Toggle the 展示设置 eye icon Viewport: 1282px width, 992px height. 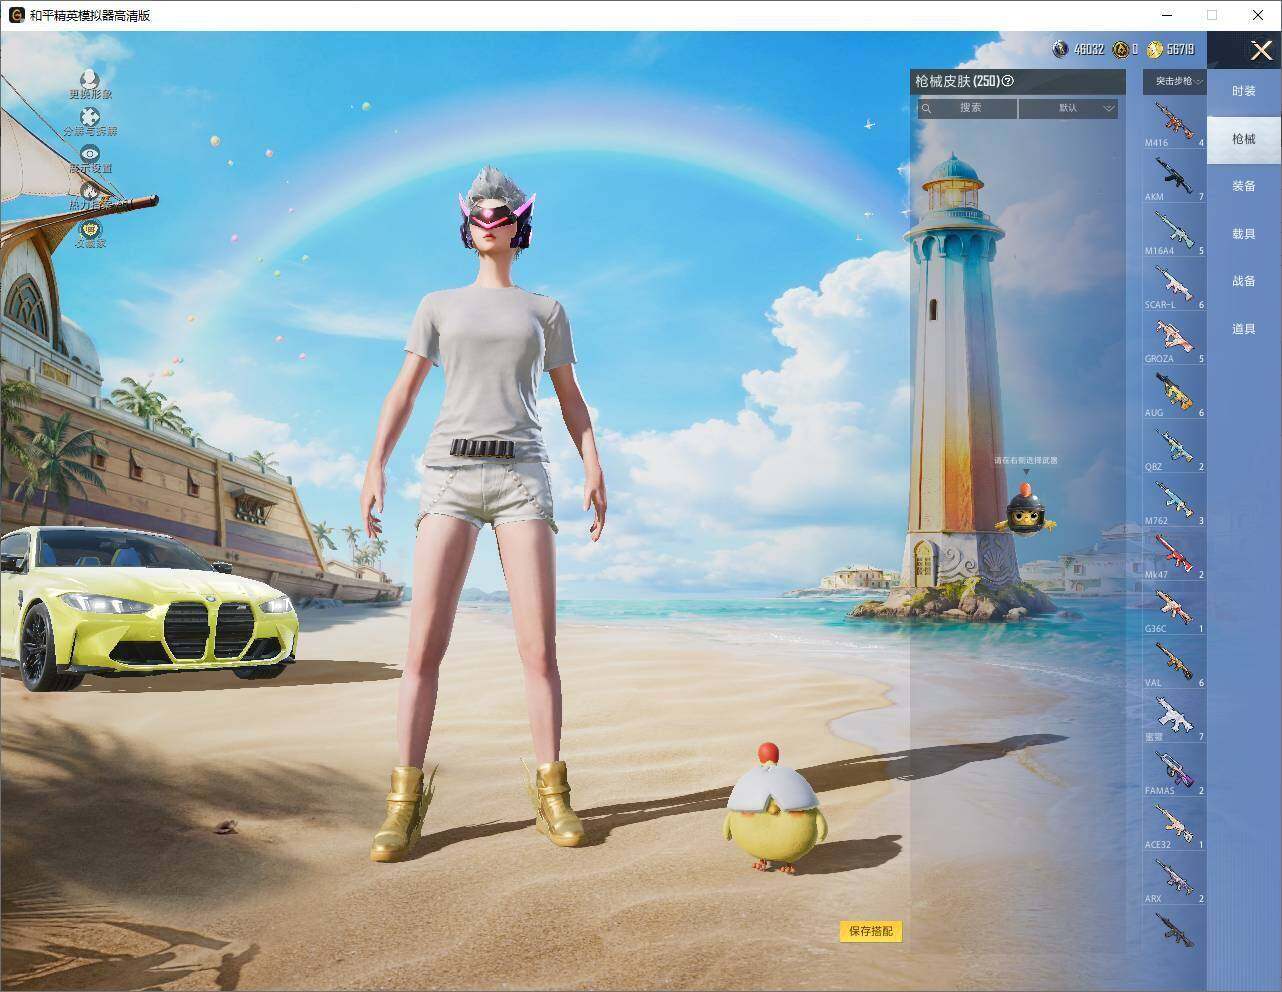click(90, 154)
